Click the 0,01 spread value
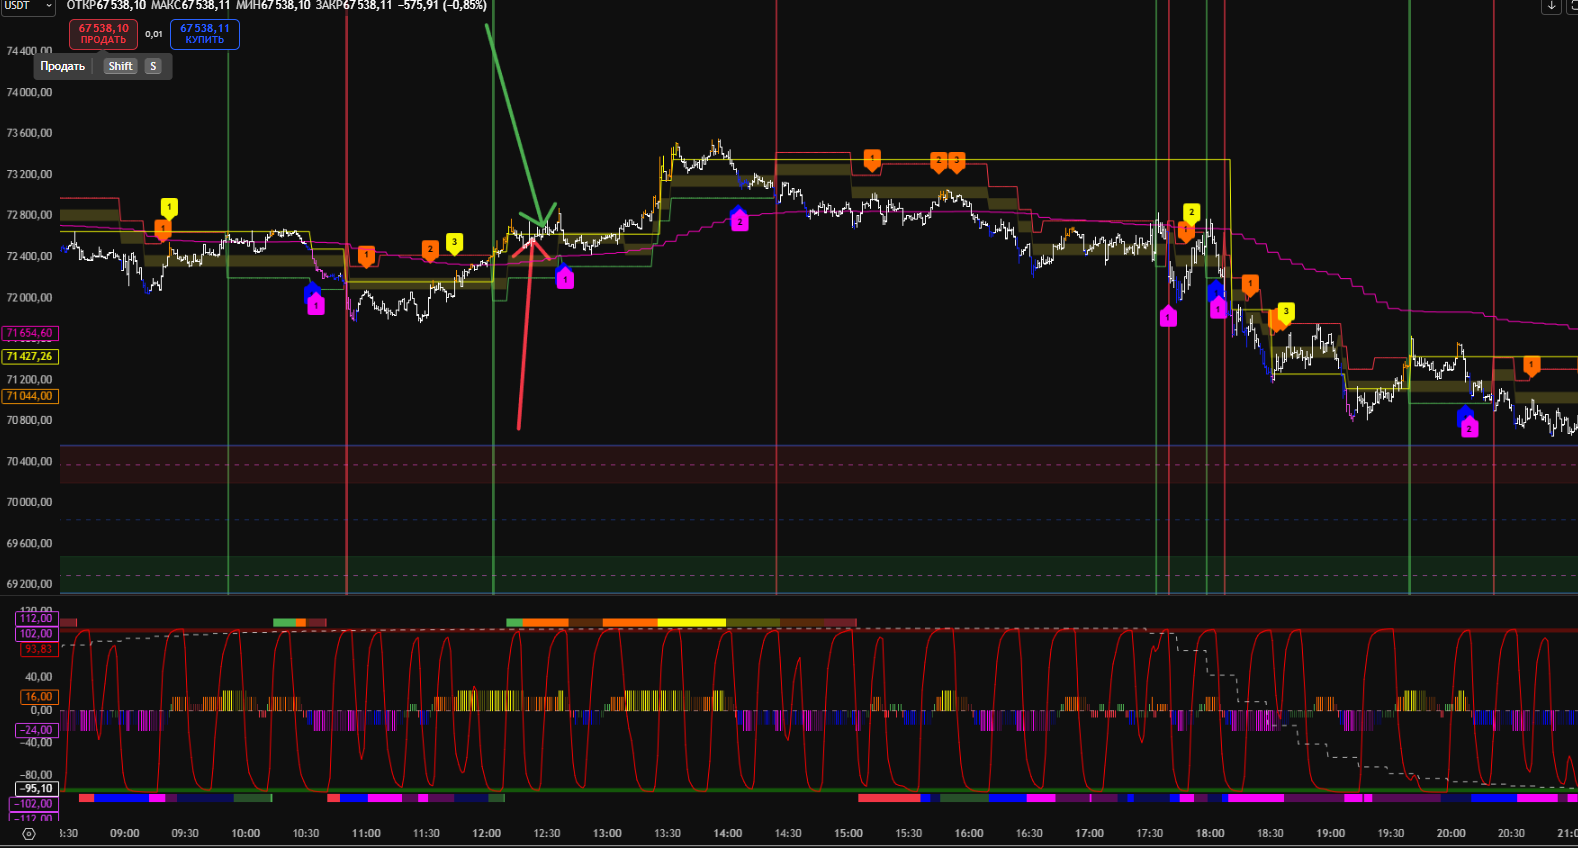The height and width of the screenshot is (848, 1578). [154, 34]
